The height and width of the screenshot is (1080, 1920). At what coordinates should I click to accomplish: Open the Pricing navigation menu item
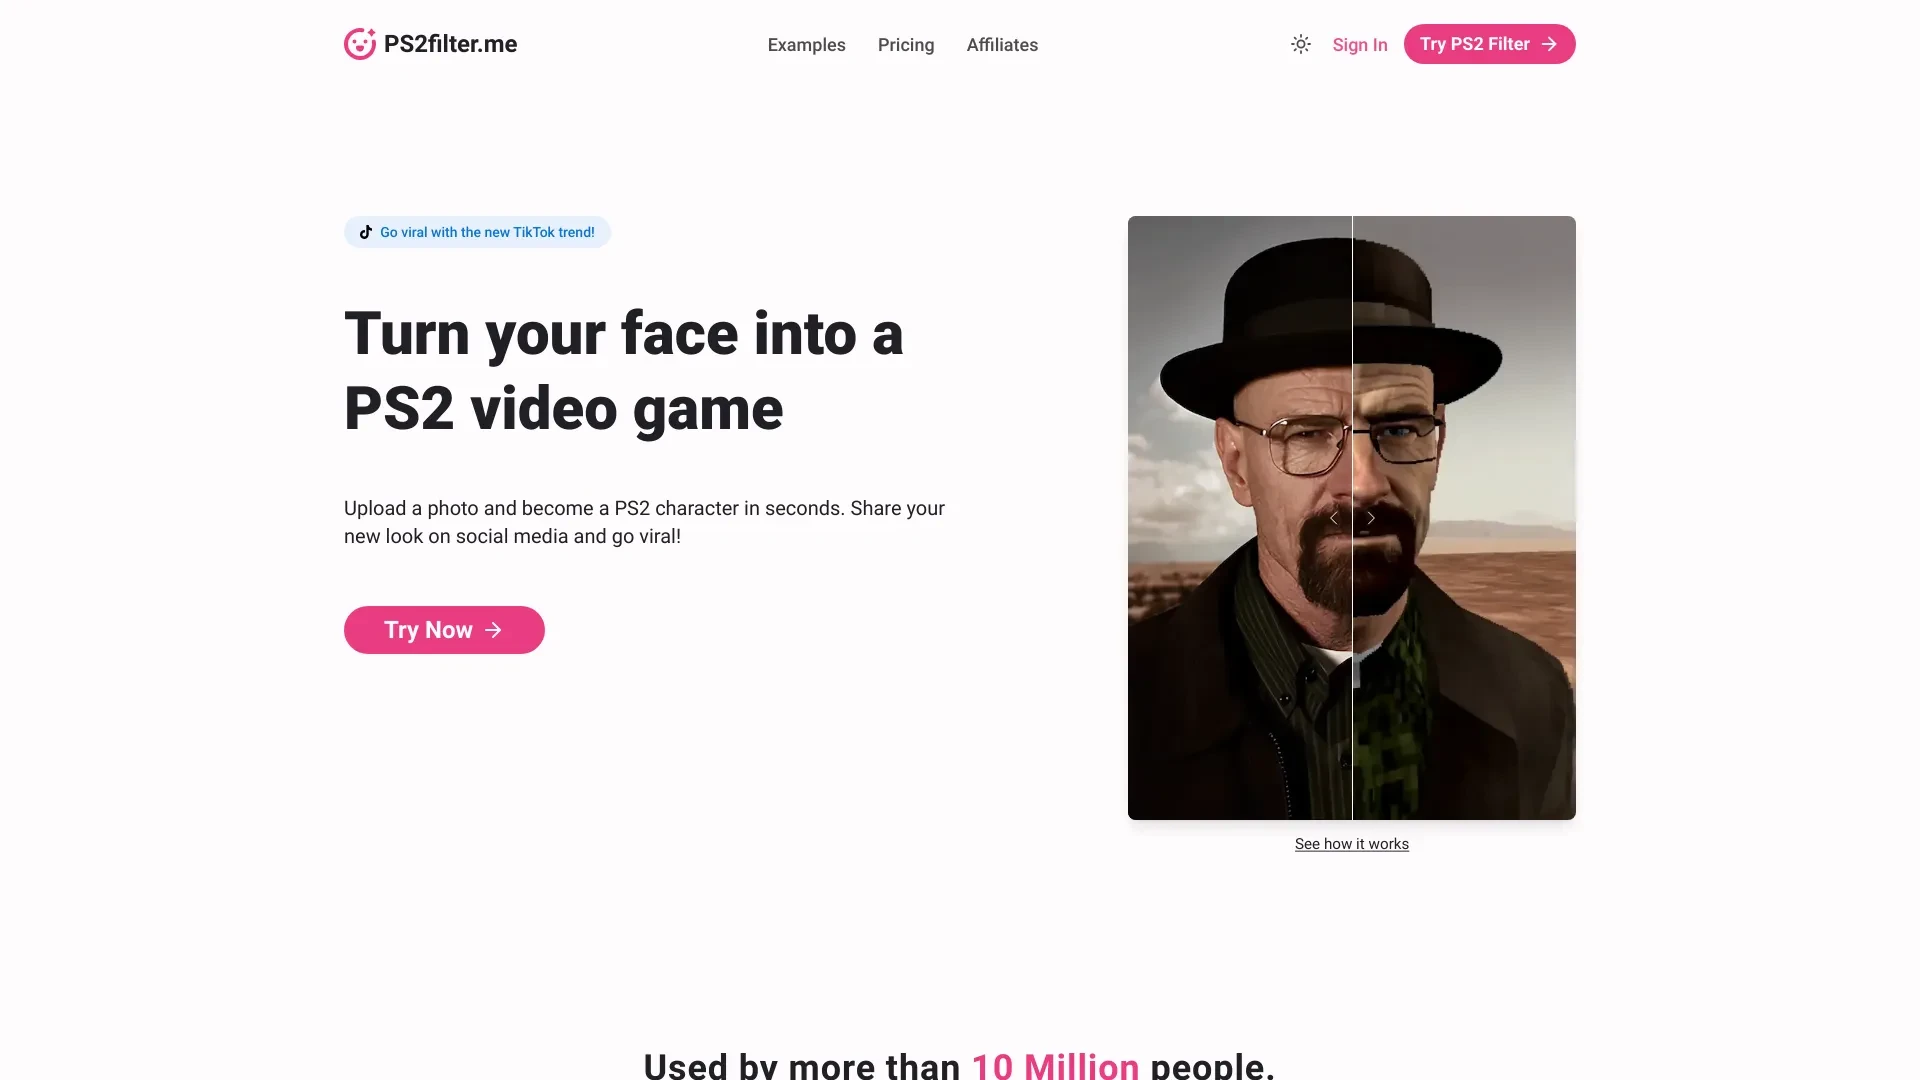(906, 44)
